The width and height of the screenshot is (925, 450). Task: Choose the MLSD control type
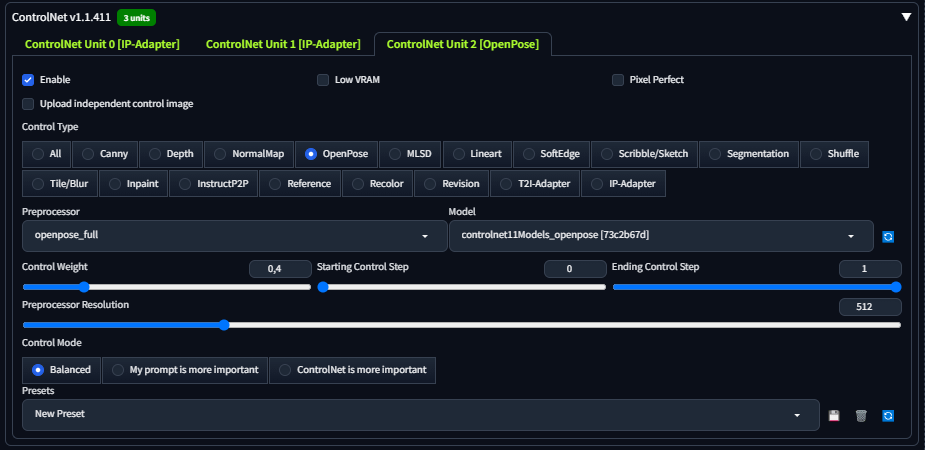(410, 154)
